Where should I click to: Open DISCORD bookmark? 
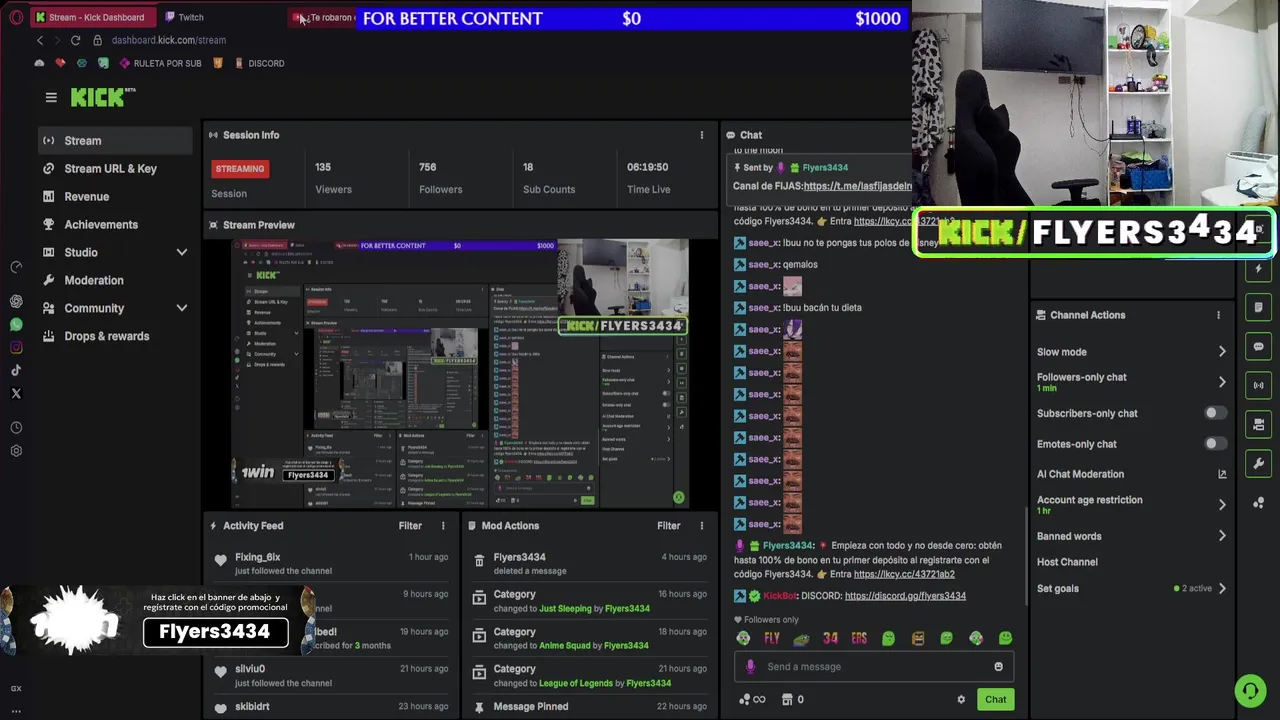(259, 63)
